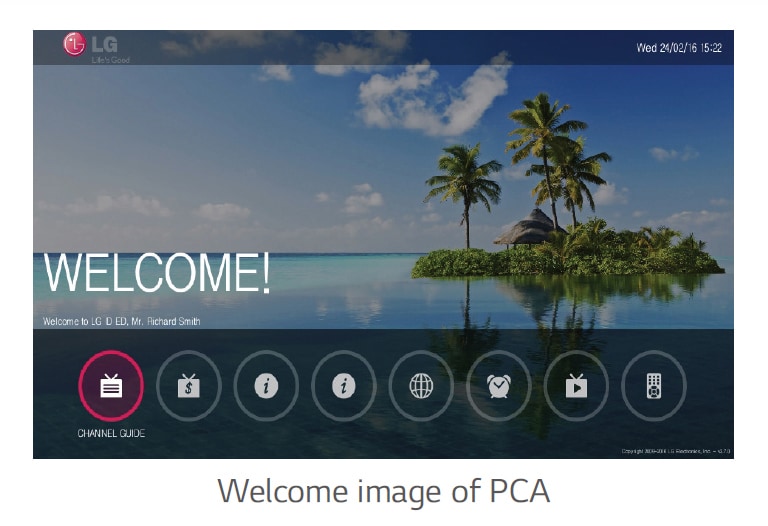Click the Life's Good tagline
Screen dimensions: 768x526
point(111,60)
